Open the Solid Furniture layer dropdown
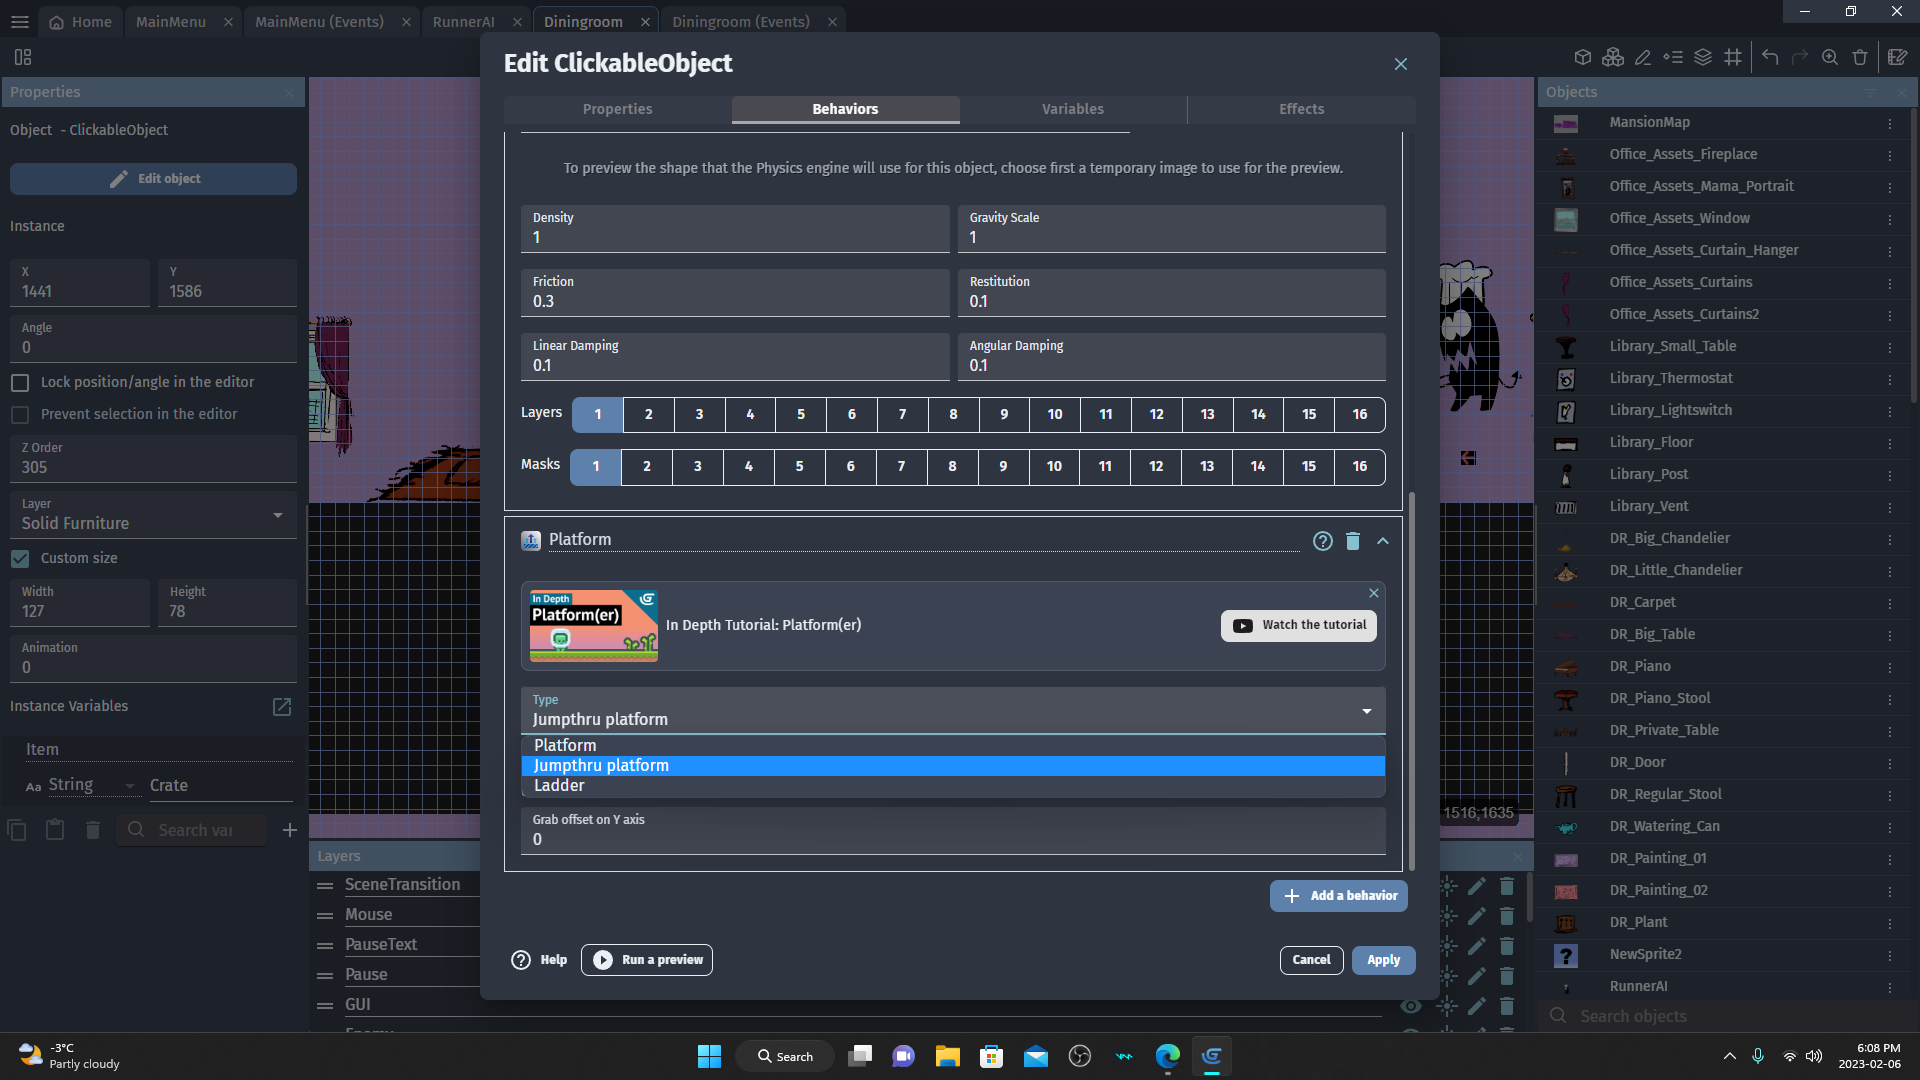The image size is (1920, 1080). (x=152, y=516)
